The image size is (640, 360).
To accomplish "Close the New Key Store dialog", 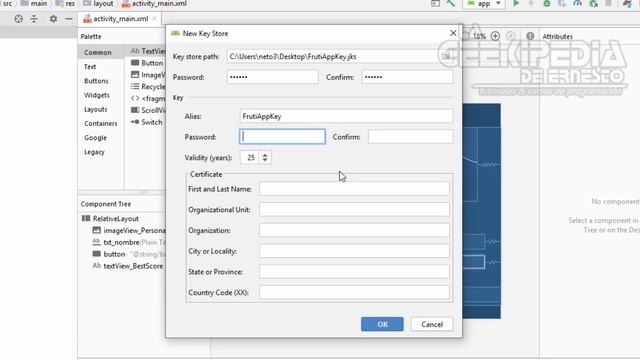I will tap(453, 33).
